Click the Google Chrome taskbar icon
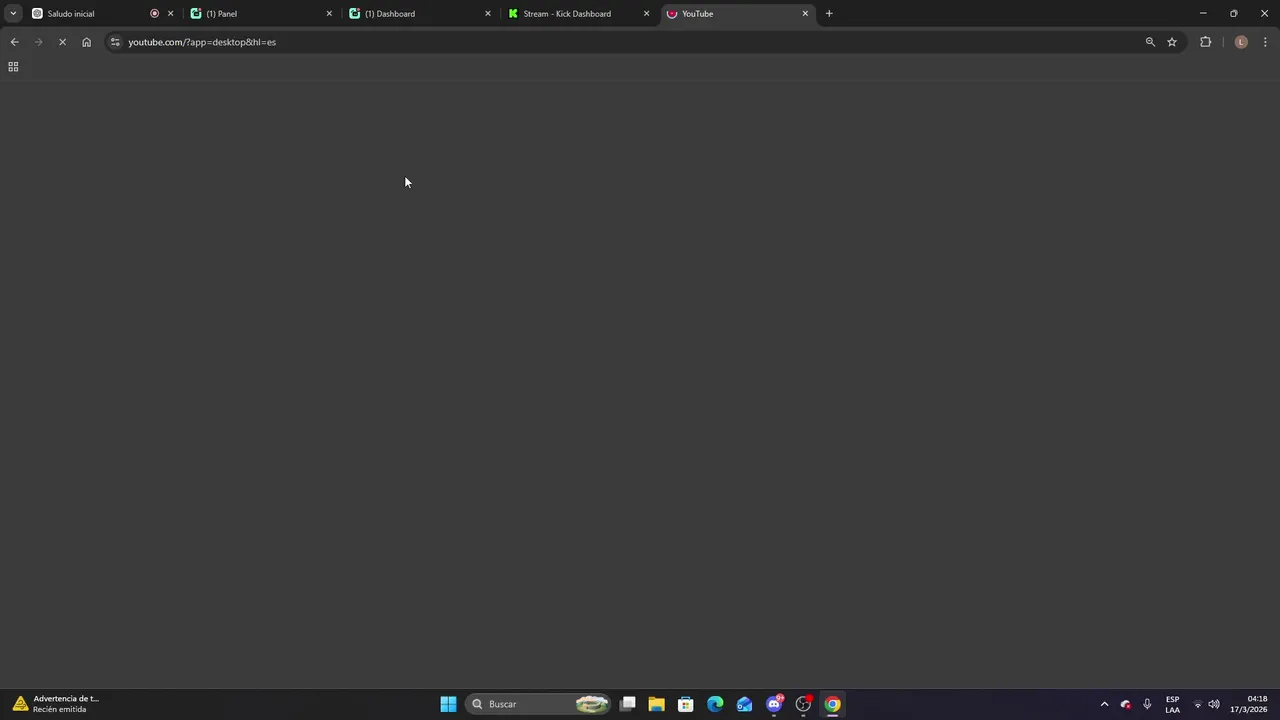Screen dimensions: 1280x720 832,704
